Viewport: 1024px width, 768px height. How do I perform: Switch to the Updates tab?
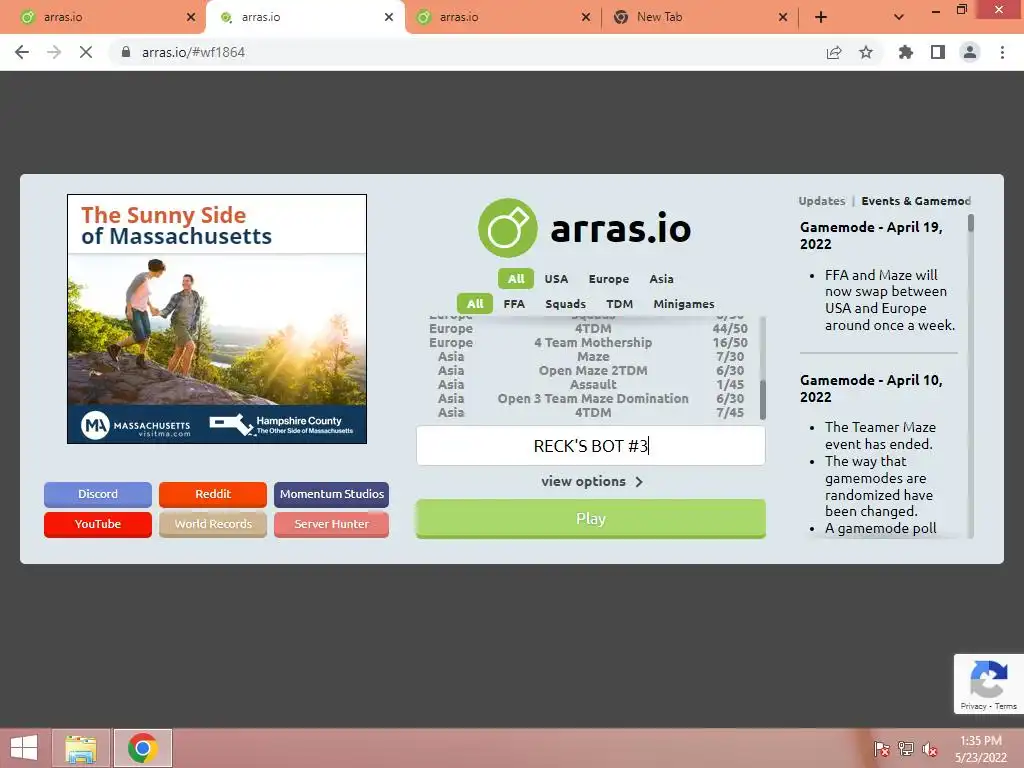tap(822, 201)
